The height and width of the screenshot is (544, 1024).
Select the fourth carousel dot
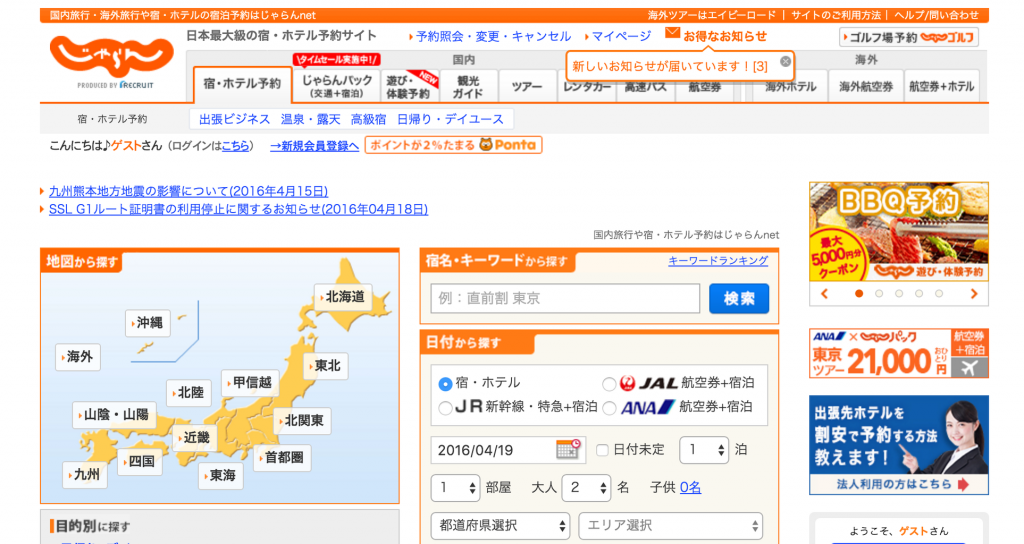919,294
